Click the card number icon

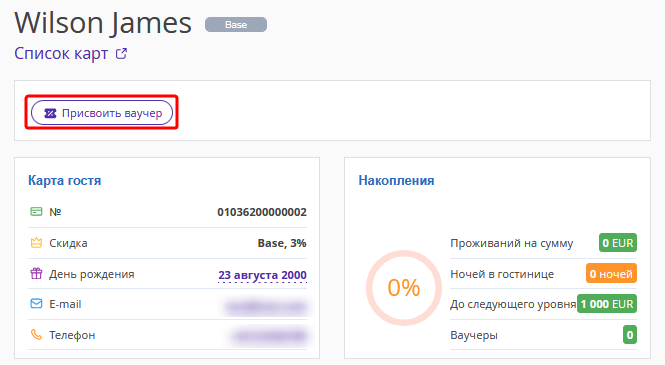click(x=36, y=211)
